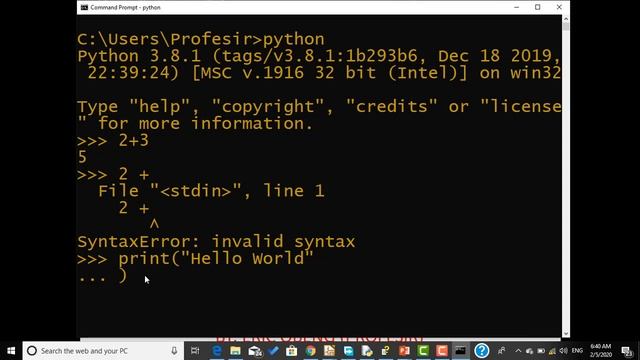Image resolution: width=640 pixels, height=360 pixels.
Task: Click the '>>> 2+3' prompt line
Action: coord(113,140)
